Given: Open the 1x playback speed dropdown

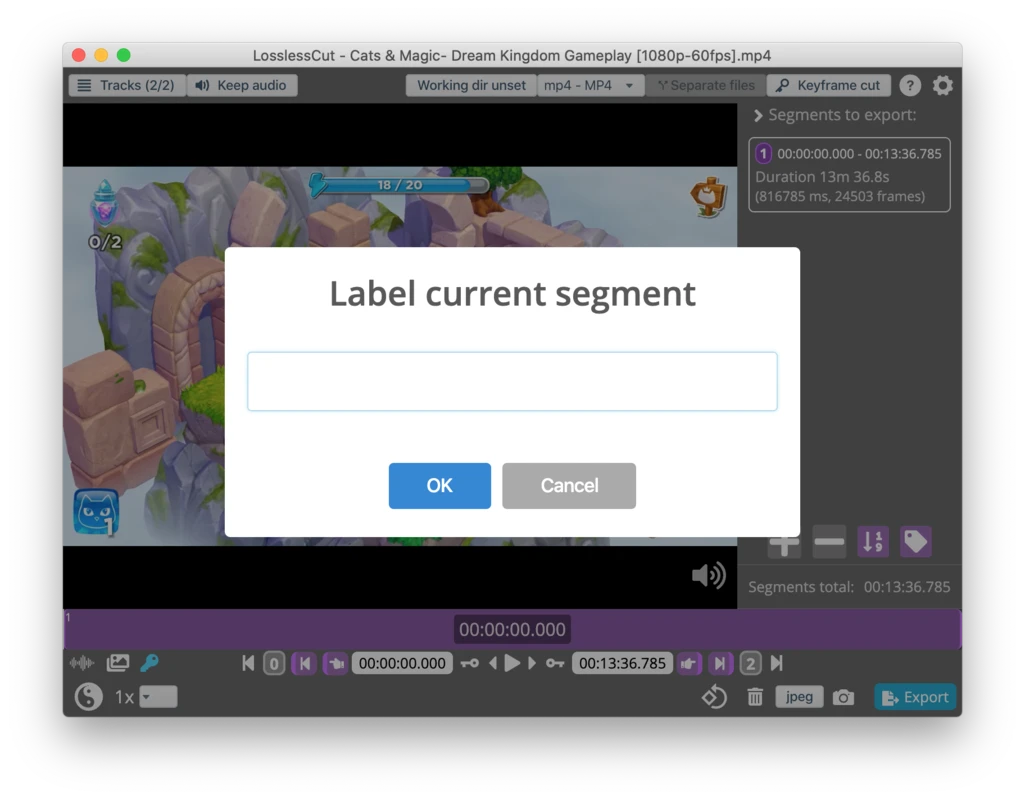Looking at the screenshot, I should point(158,697).
